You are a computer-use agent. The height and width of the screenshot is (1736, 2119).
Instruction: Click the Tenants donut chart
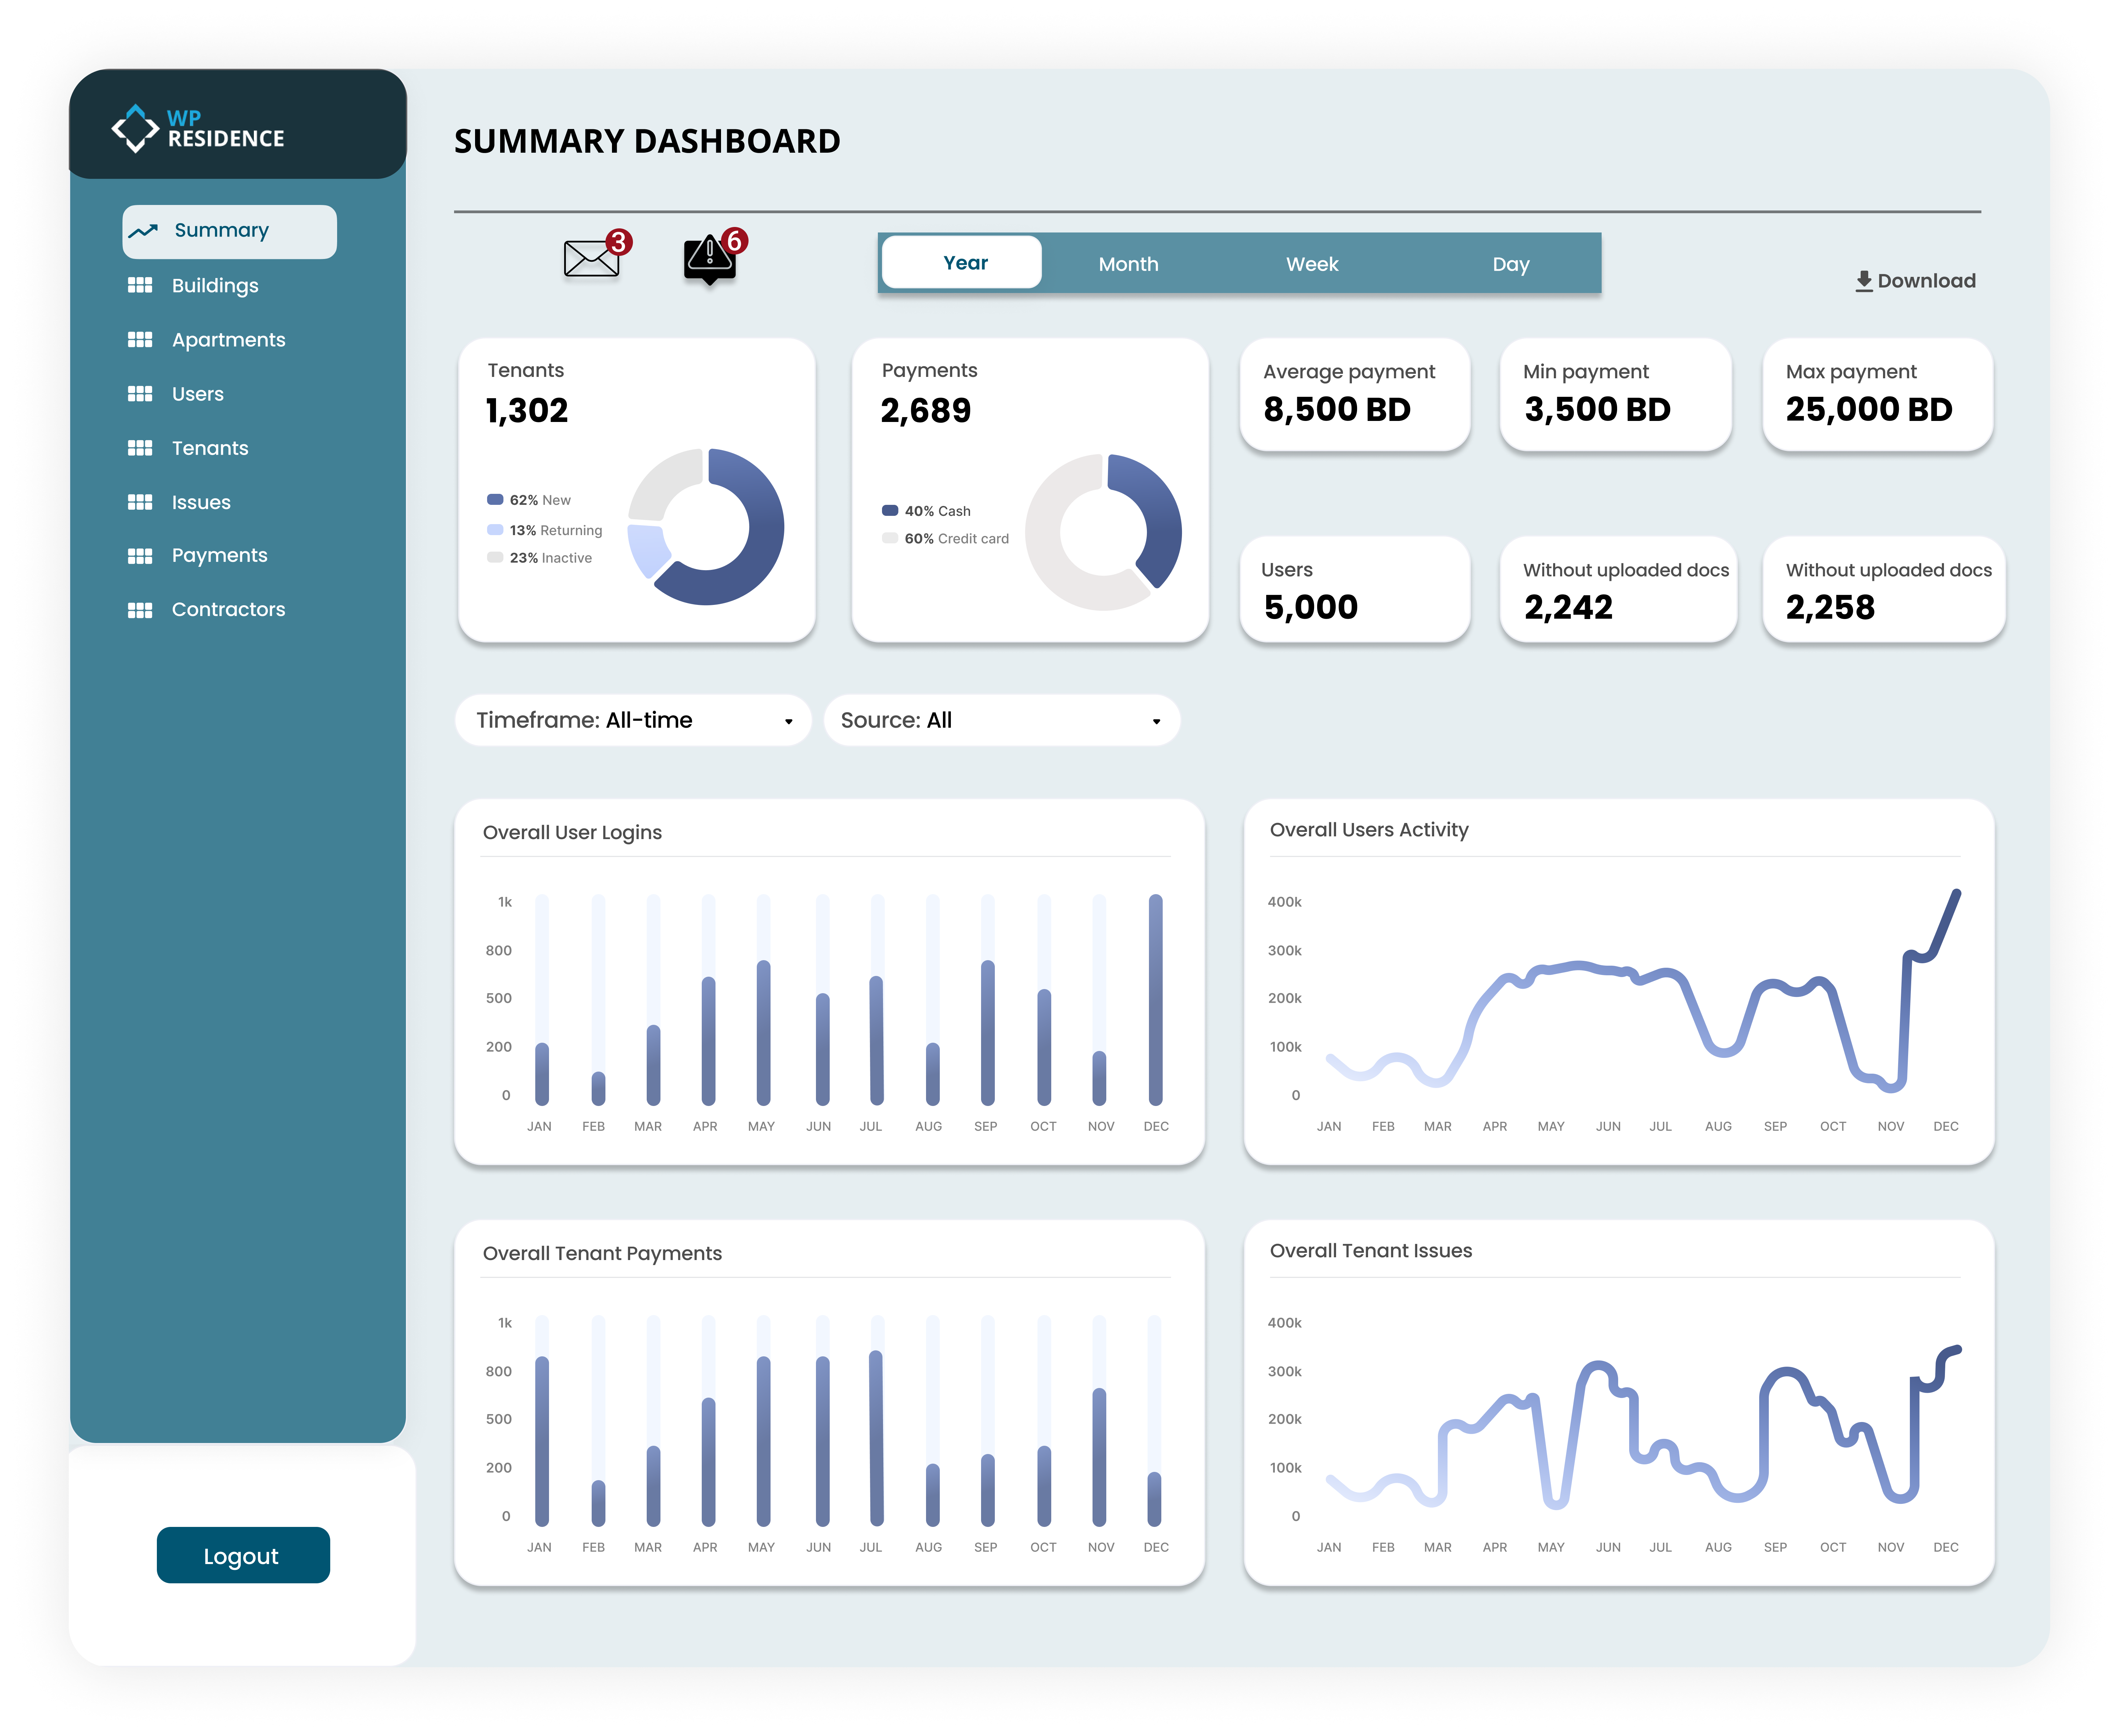tap(706, 527)
